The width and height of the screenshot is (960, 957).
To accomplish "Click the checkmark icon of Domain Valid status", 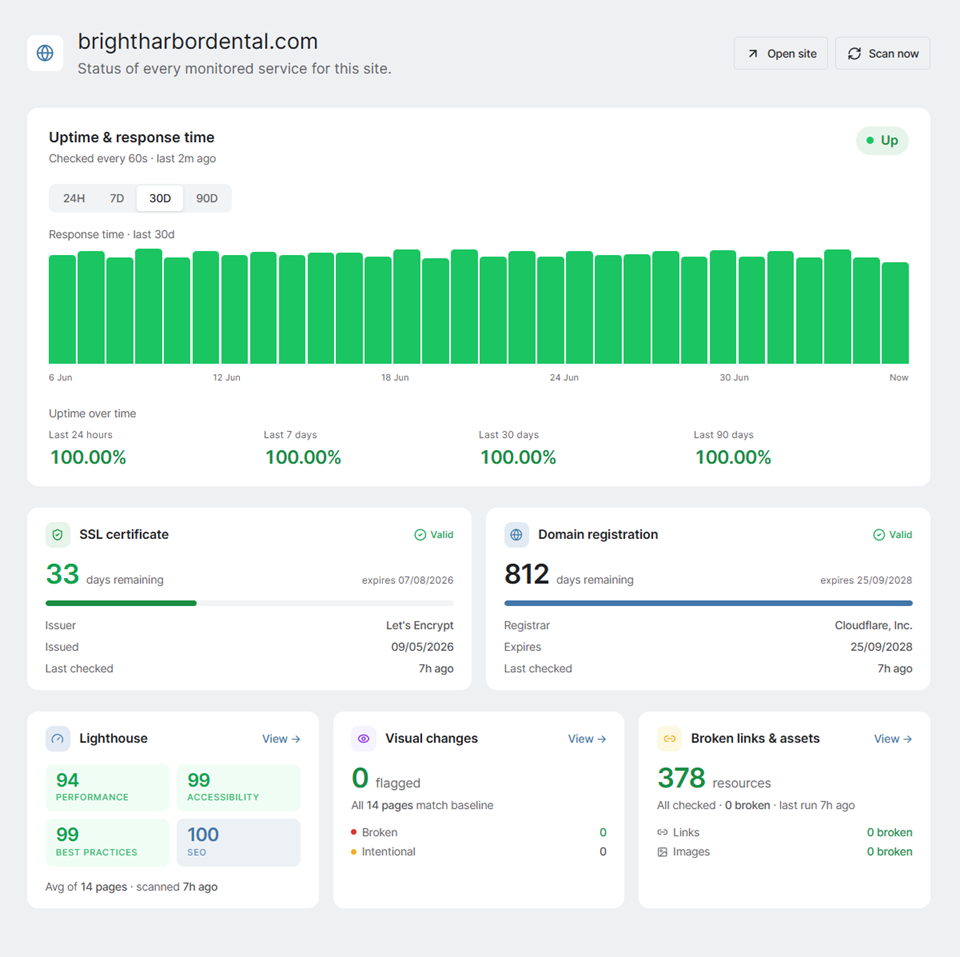I will (x=879, y=535).
